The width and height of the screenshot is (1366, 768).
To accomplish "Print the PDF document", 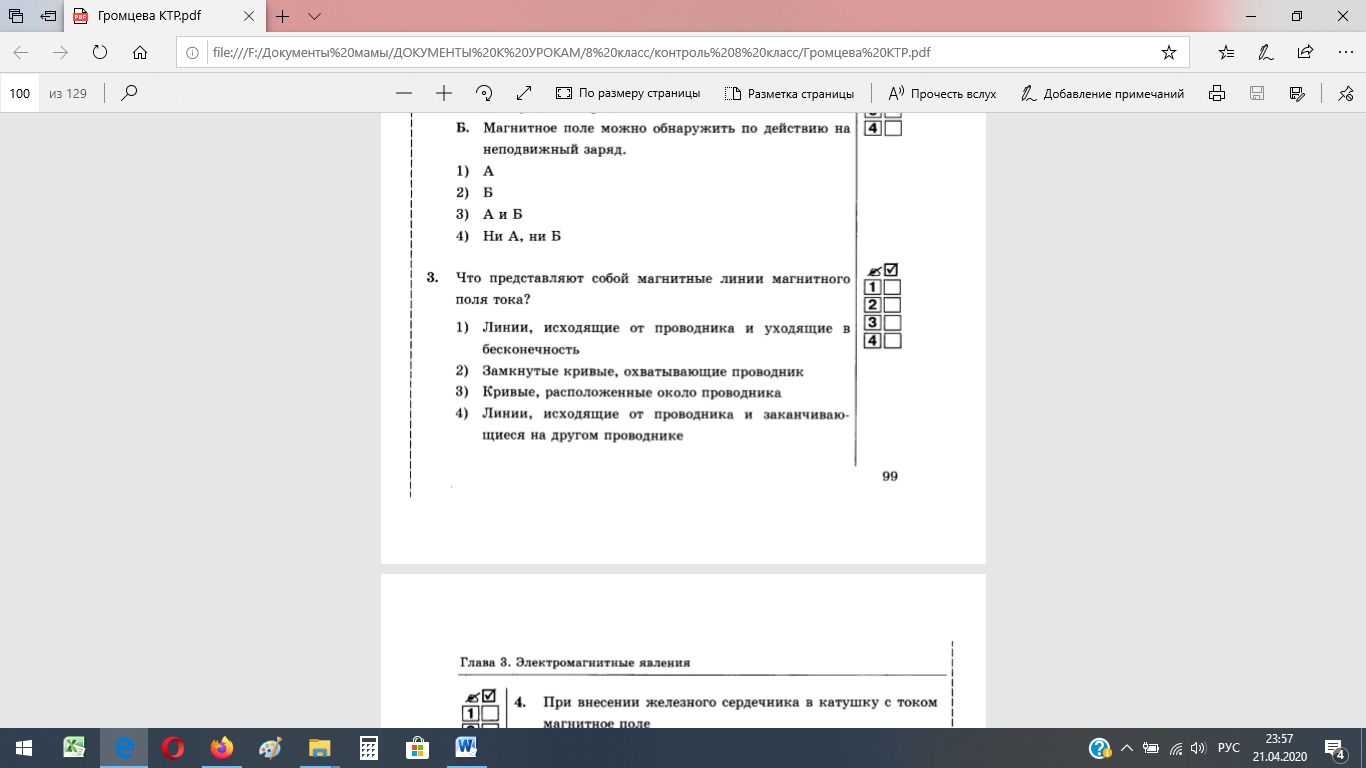I will 1217,93.
